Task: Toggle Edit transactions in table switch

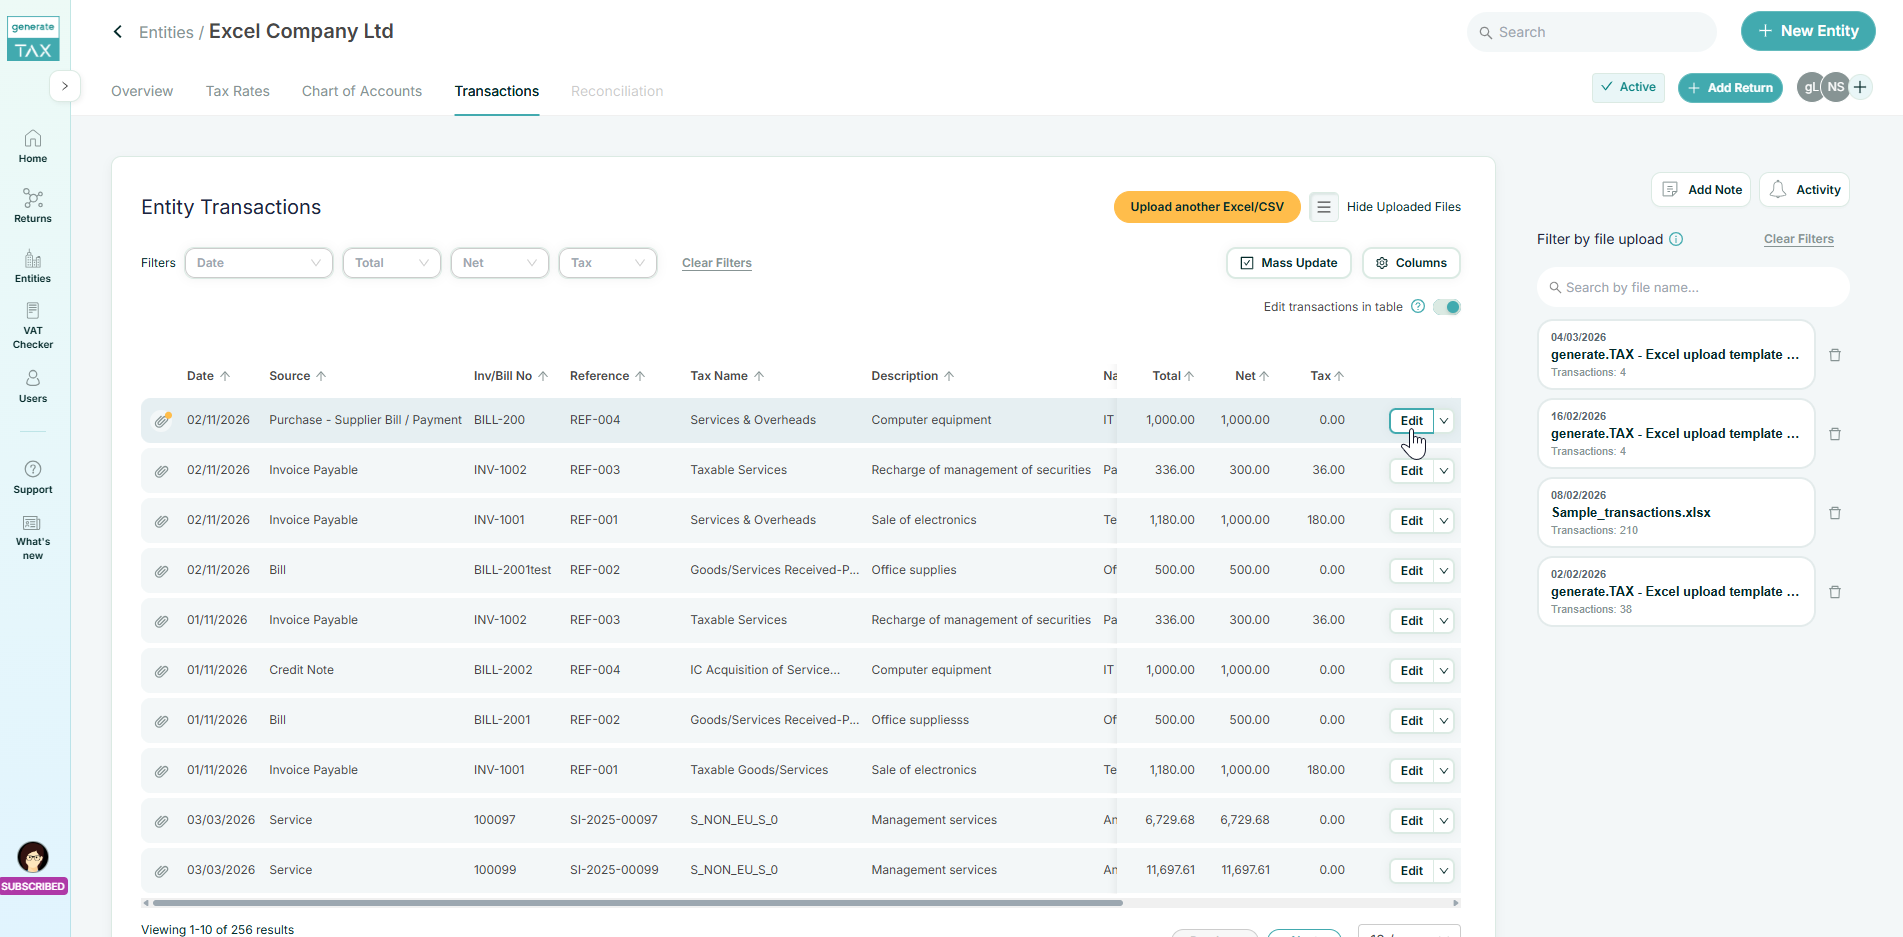Action: (x=1447, y=307)
